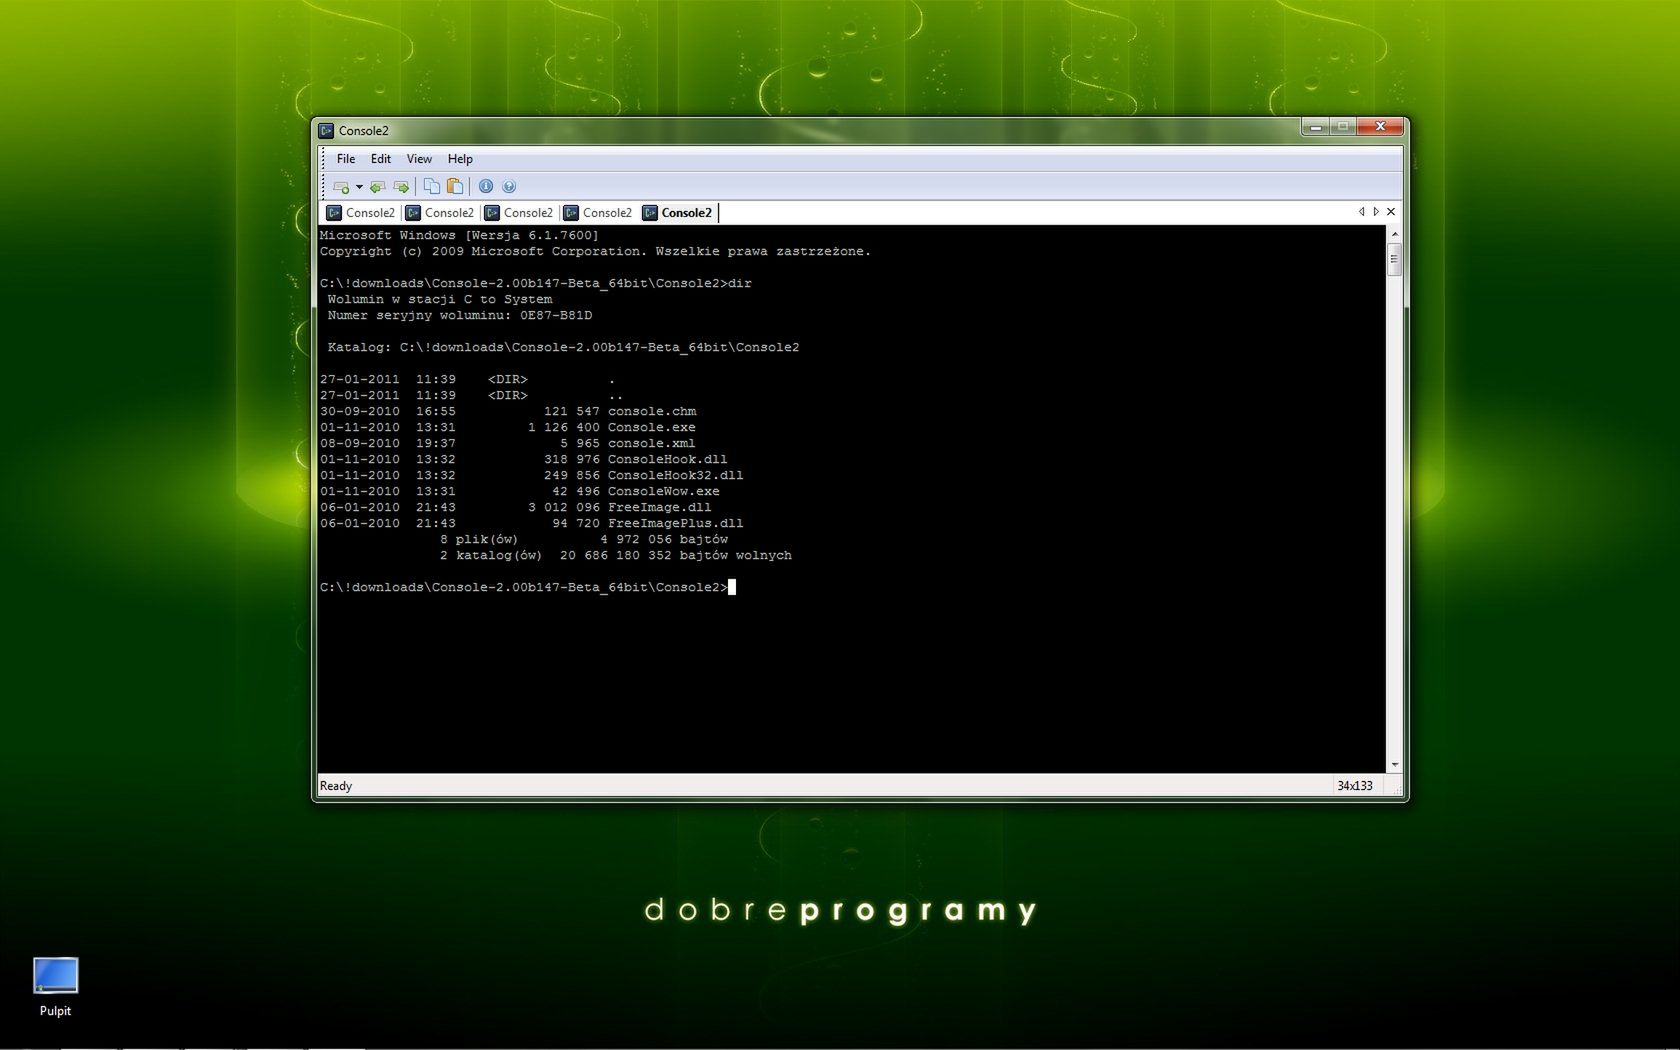Open the View menu
Screen dimensions: 1680x1050
click(419, 159)
